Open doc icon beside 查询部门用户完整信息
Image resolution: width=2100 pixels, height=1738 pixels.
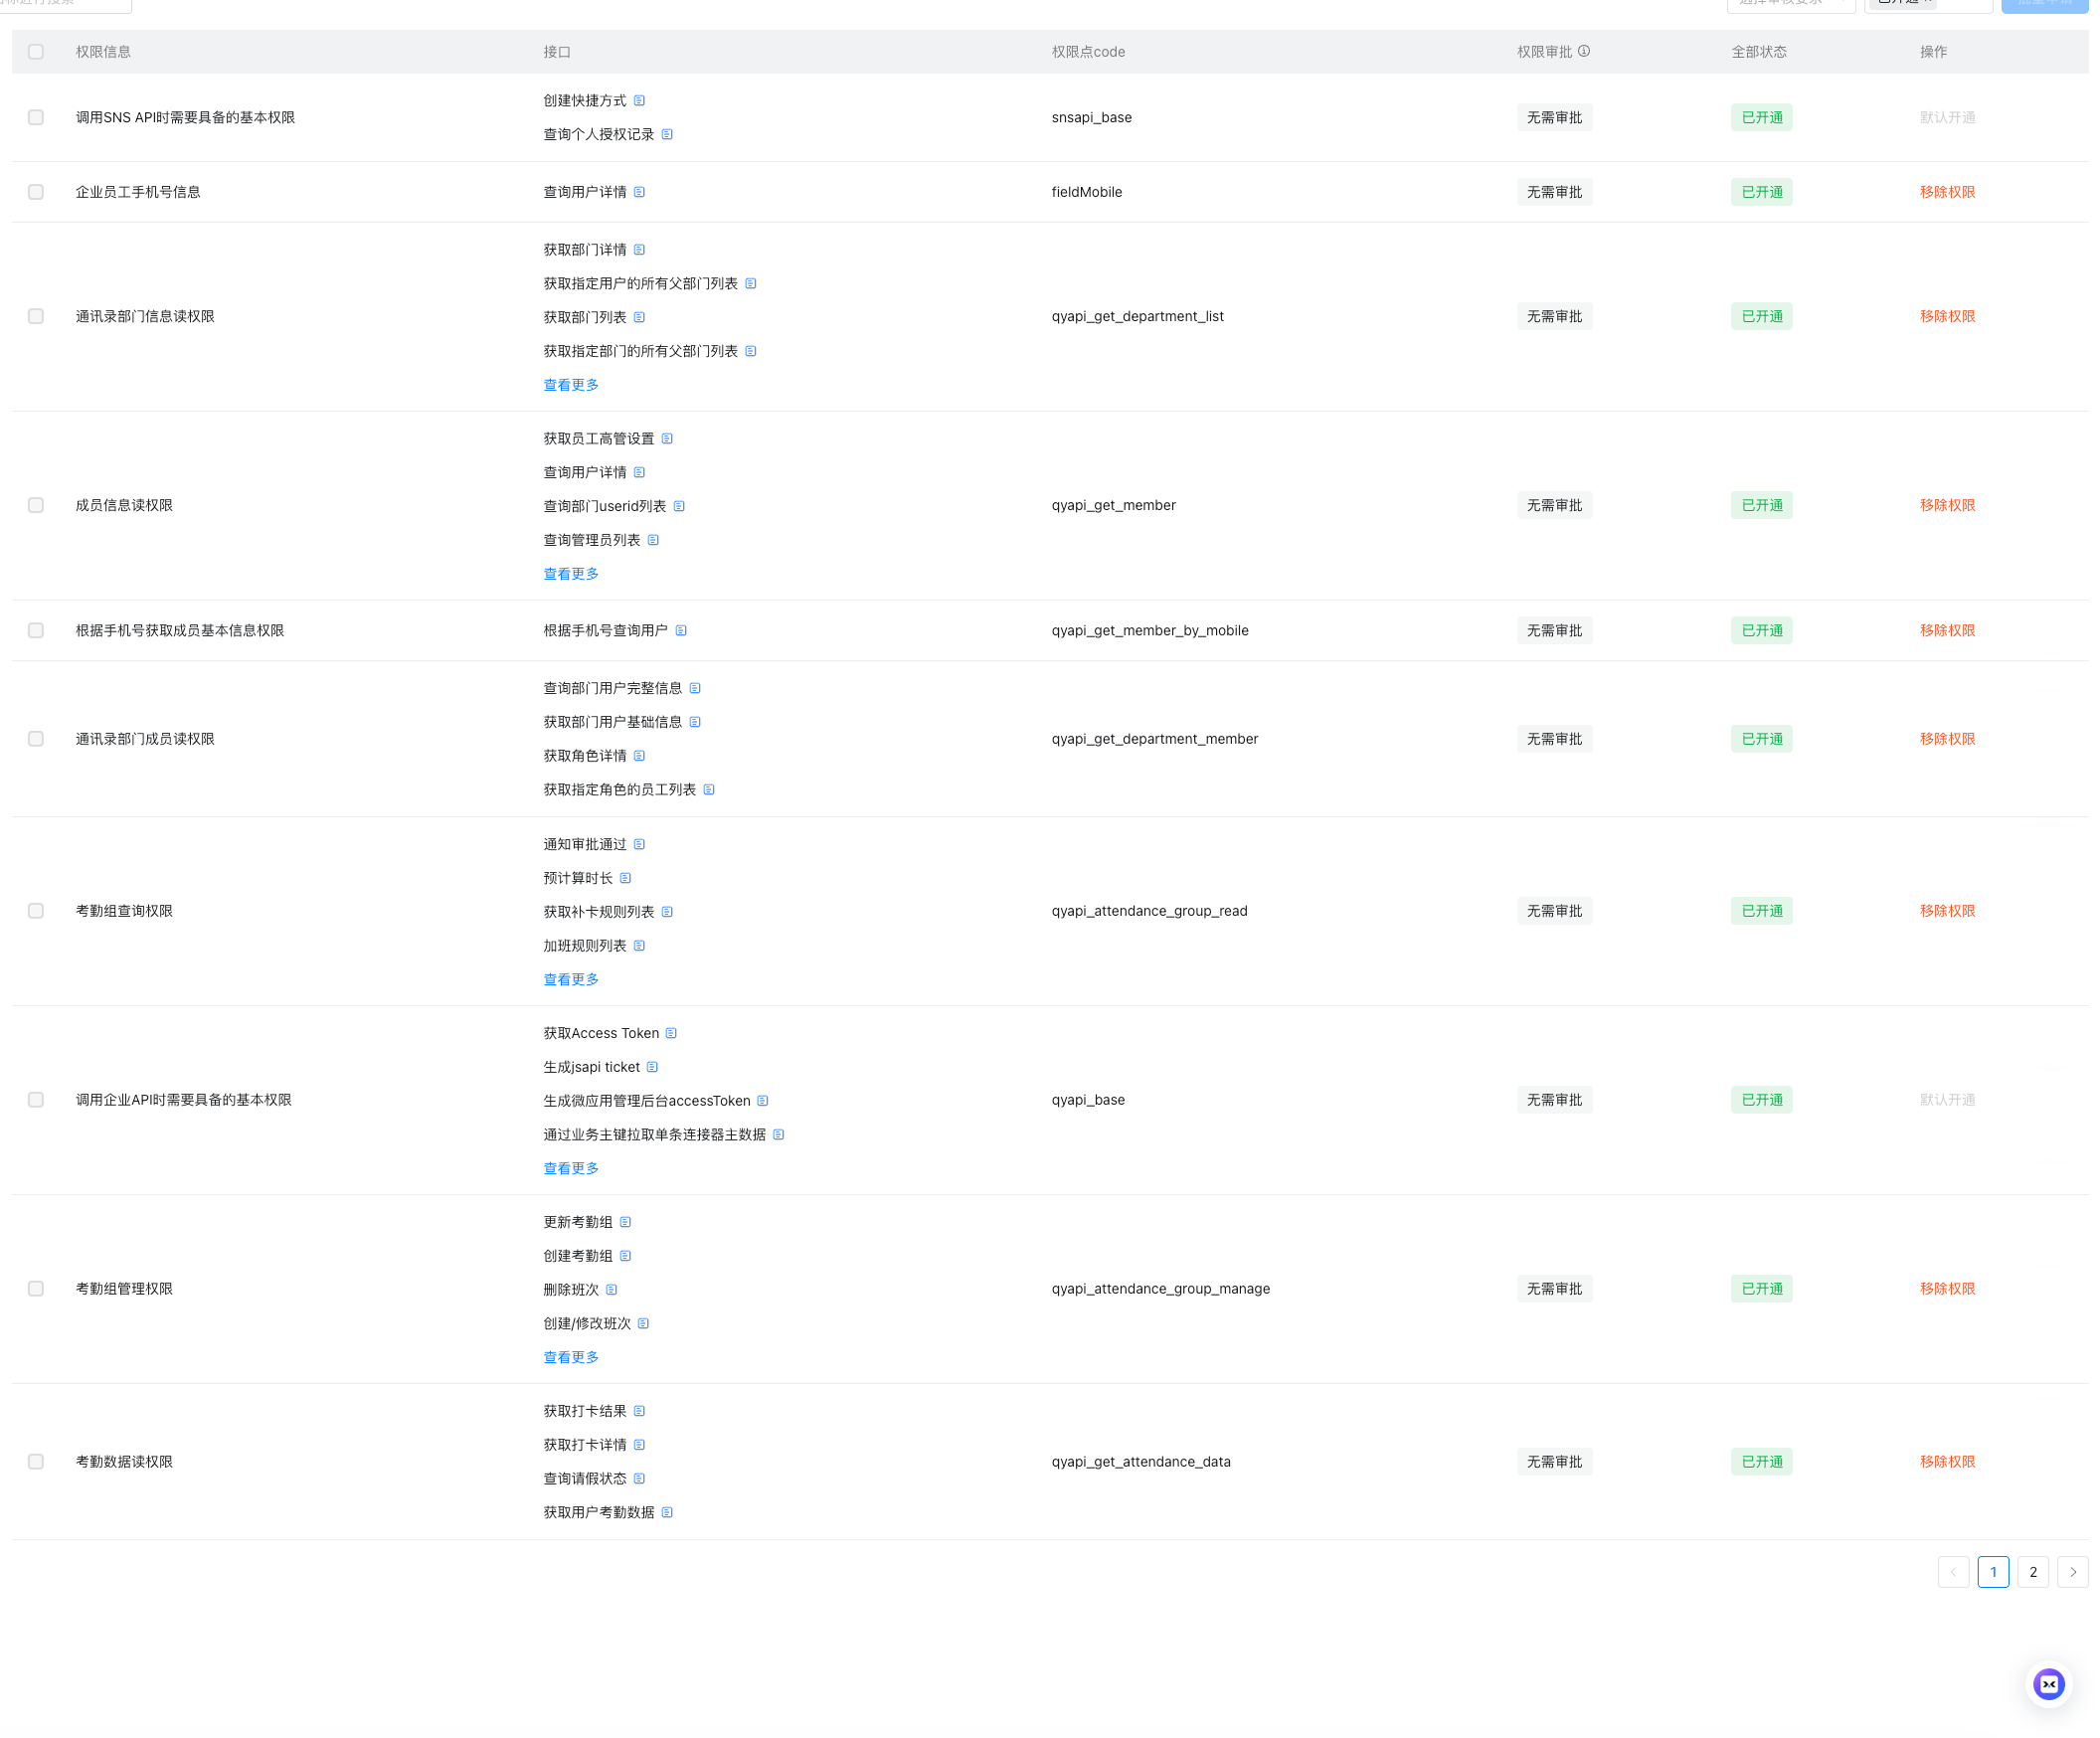(695, 689)
